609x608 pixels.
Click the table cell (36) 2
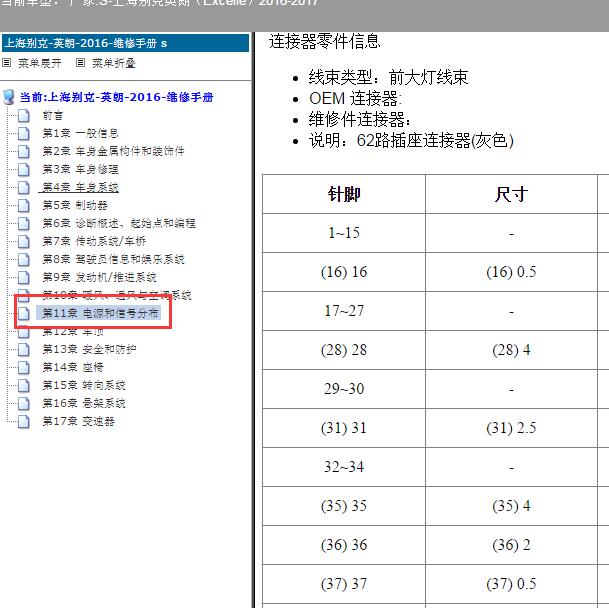(511, 545)
